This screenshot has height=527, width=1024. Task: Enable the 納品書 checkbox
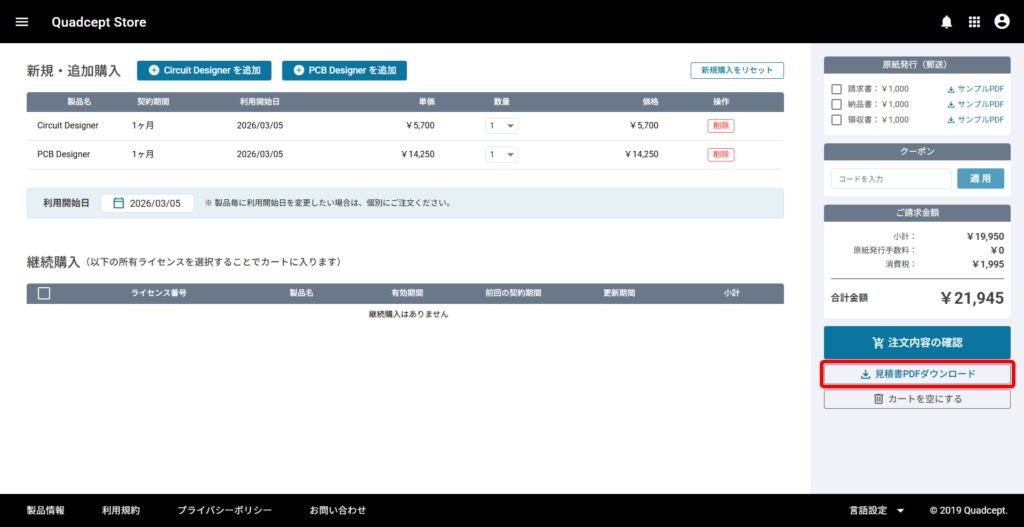point(837,104)
